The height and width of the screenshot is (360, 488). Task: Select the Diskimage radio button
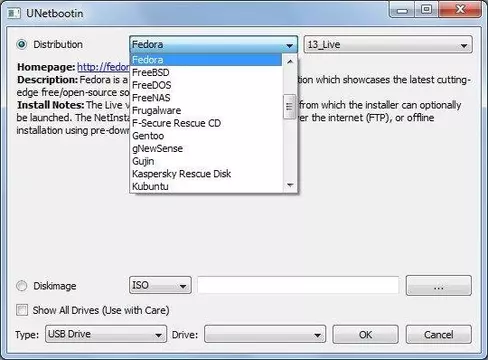[x=22, y=286]
